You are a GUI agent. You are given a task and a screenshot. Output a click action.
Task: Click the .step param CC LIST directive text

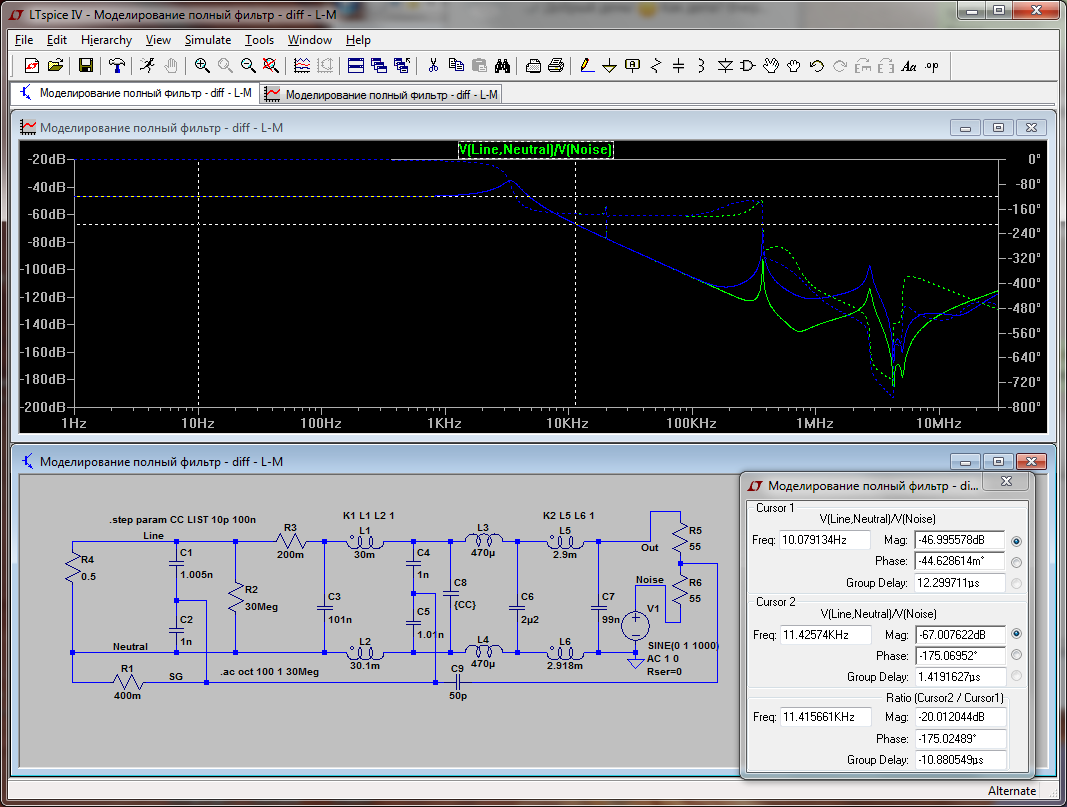[x=182, y=520]
